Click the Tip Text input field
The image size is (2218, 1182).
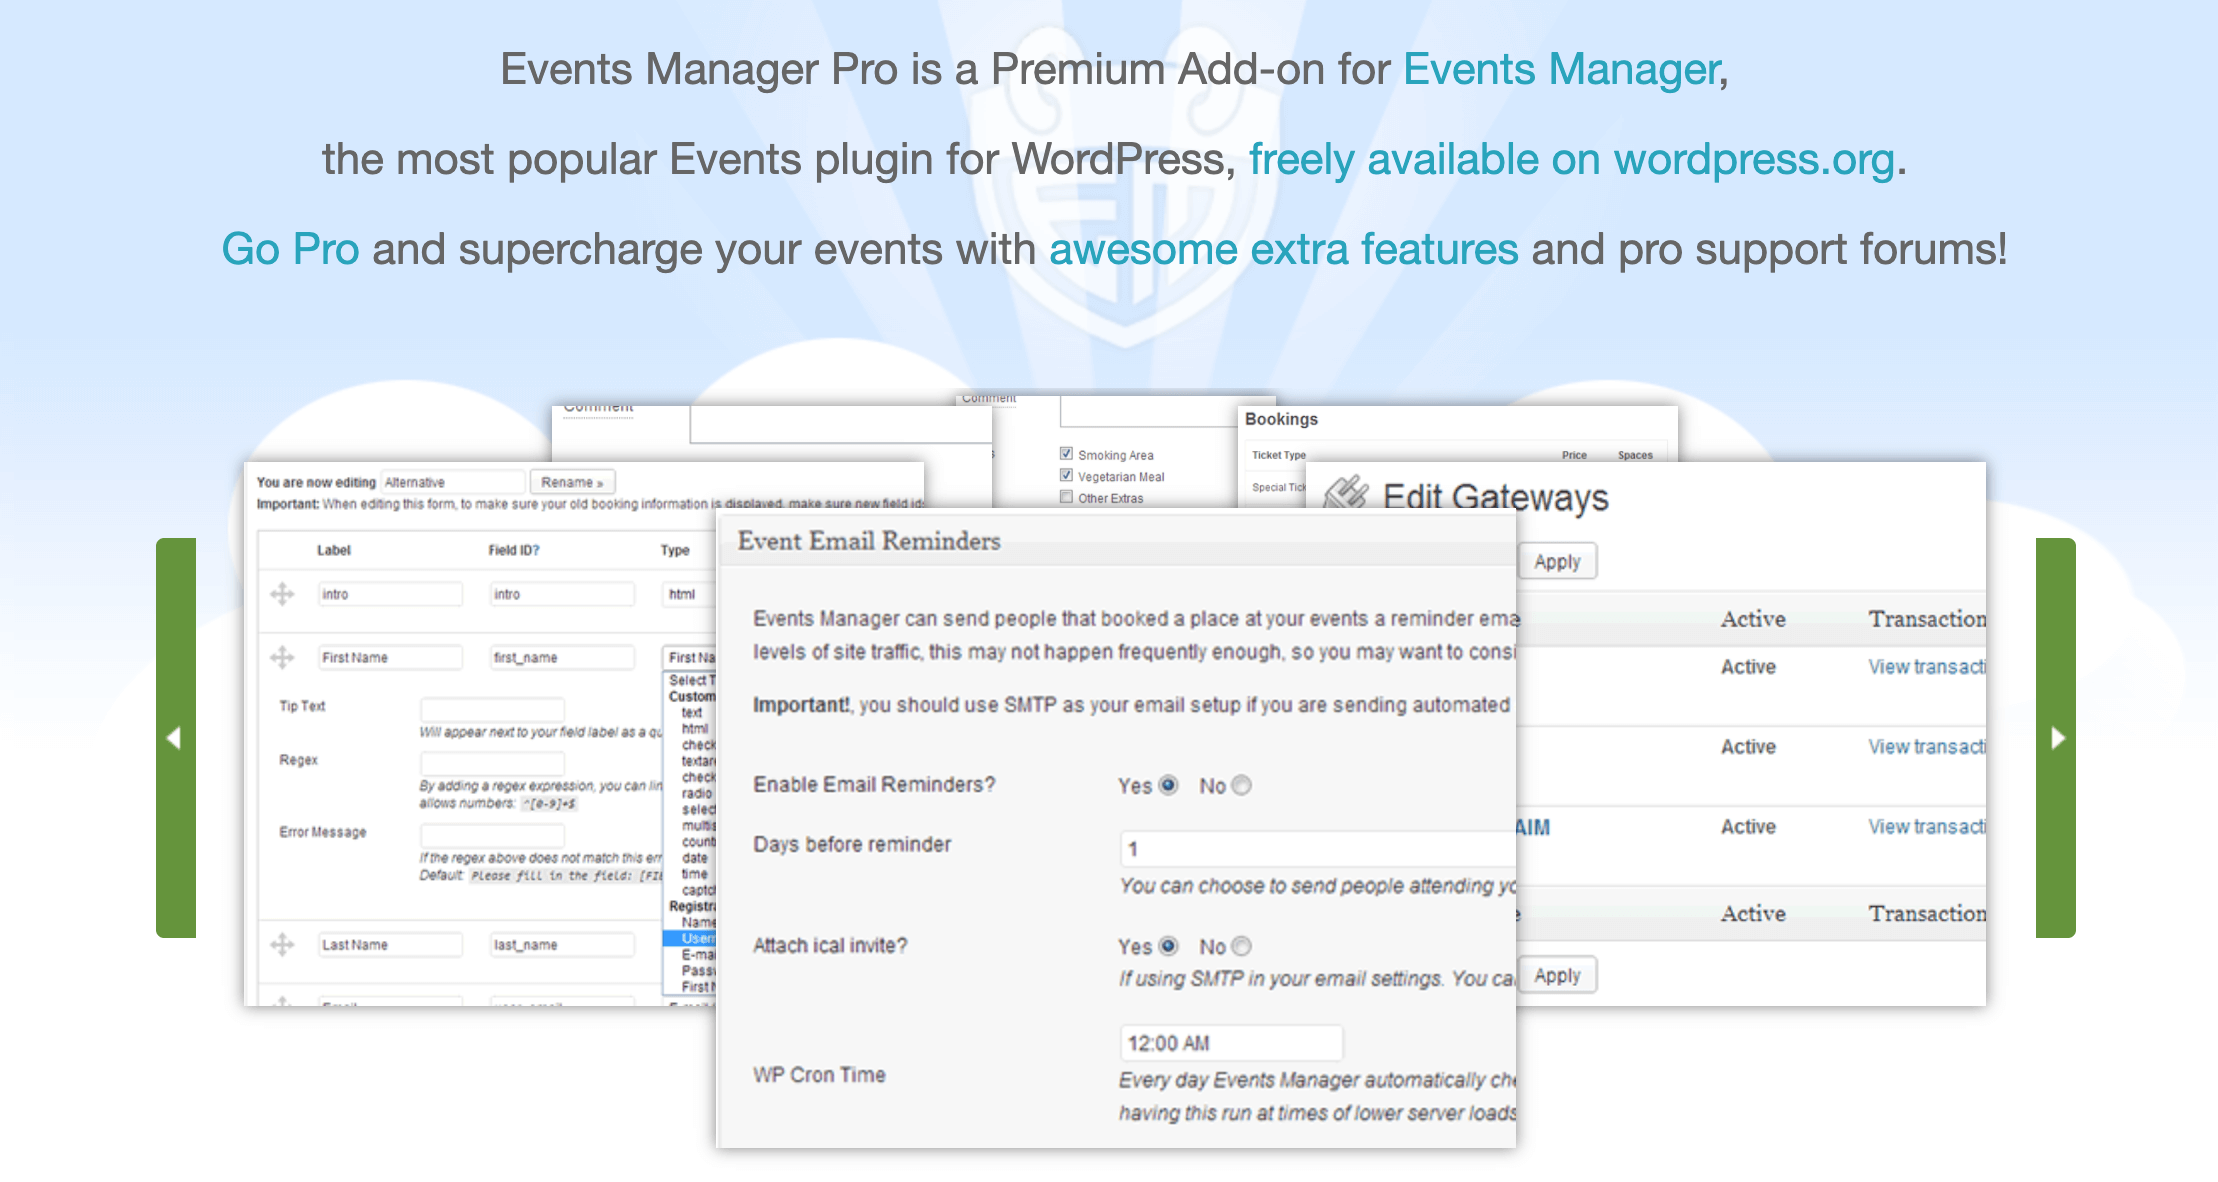click(x=492, y=709)
